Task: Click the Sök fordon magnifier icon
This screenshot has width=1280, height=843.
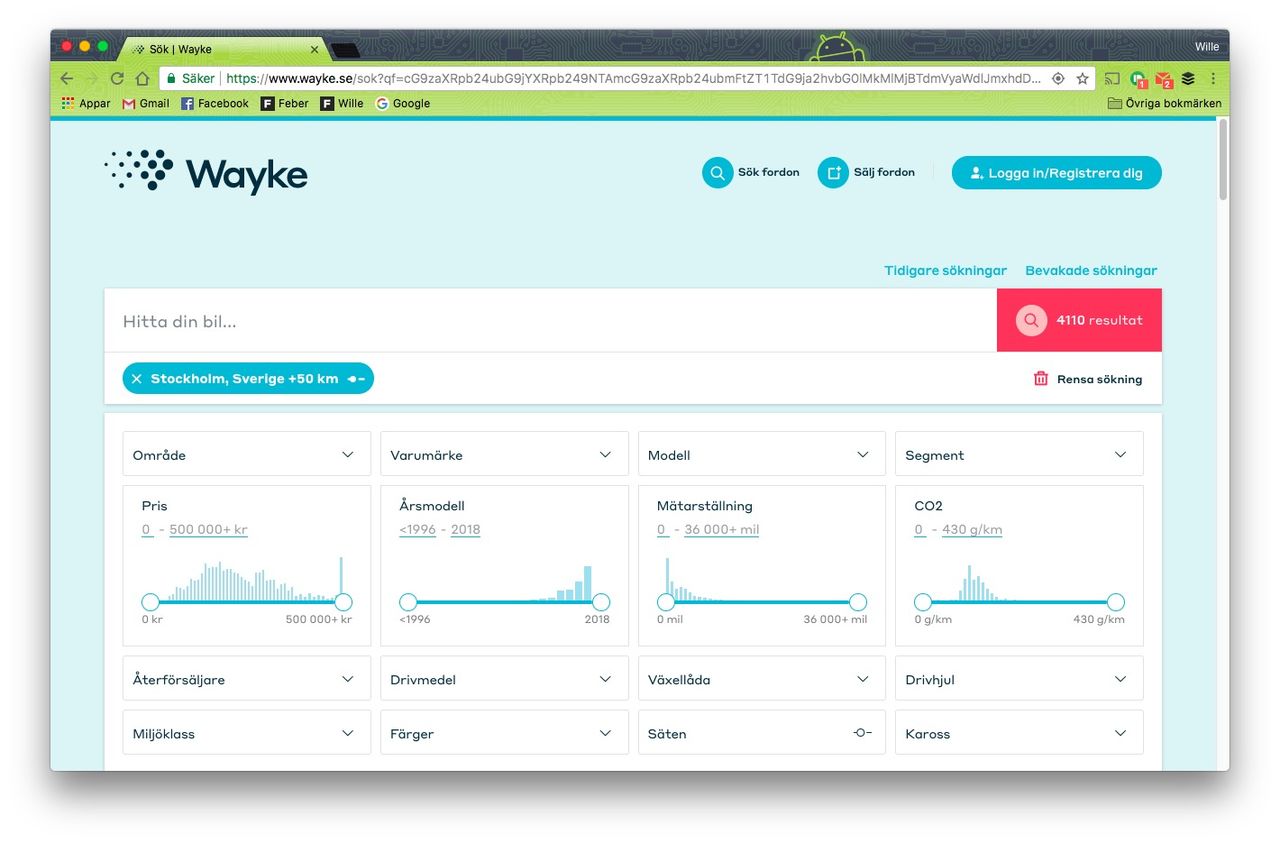Action: [x=717, y=173]
